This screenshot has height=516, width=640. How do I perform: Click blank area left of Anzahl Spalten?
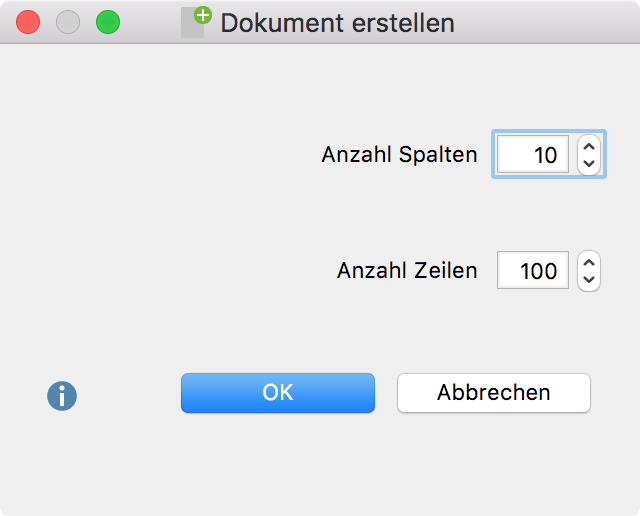click(163, 154)
